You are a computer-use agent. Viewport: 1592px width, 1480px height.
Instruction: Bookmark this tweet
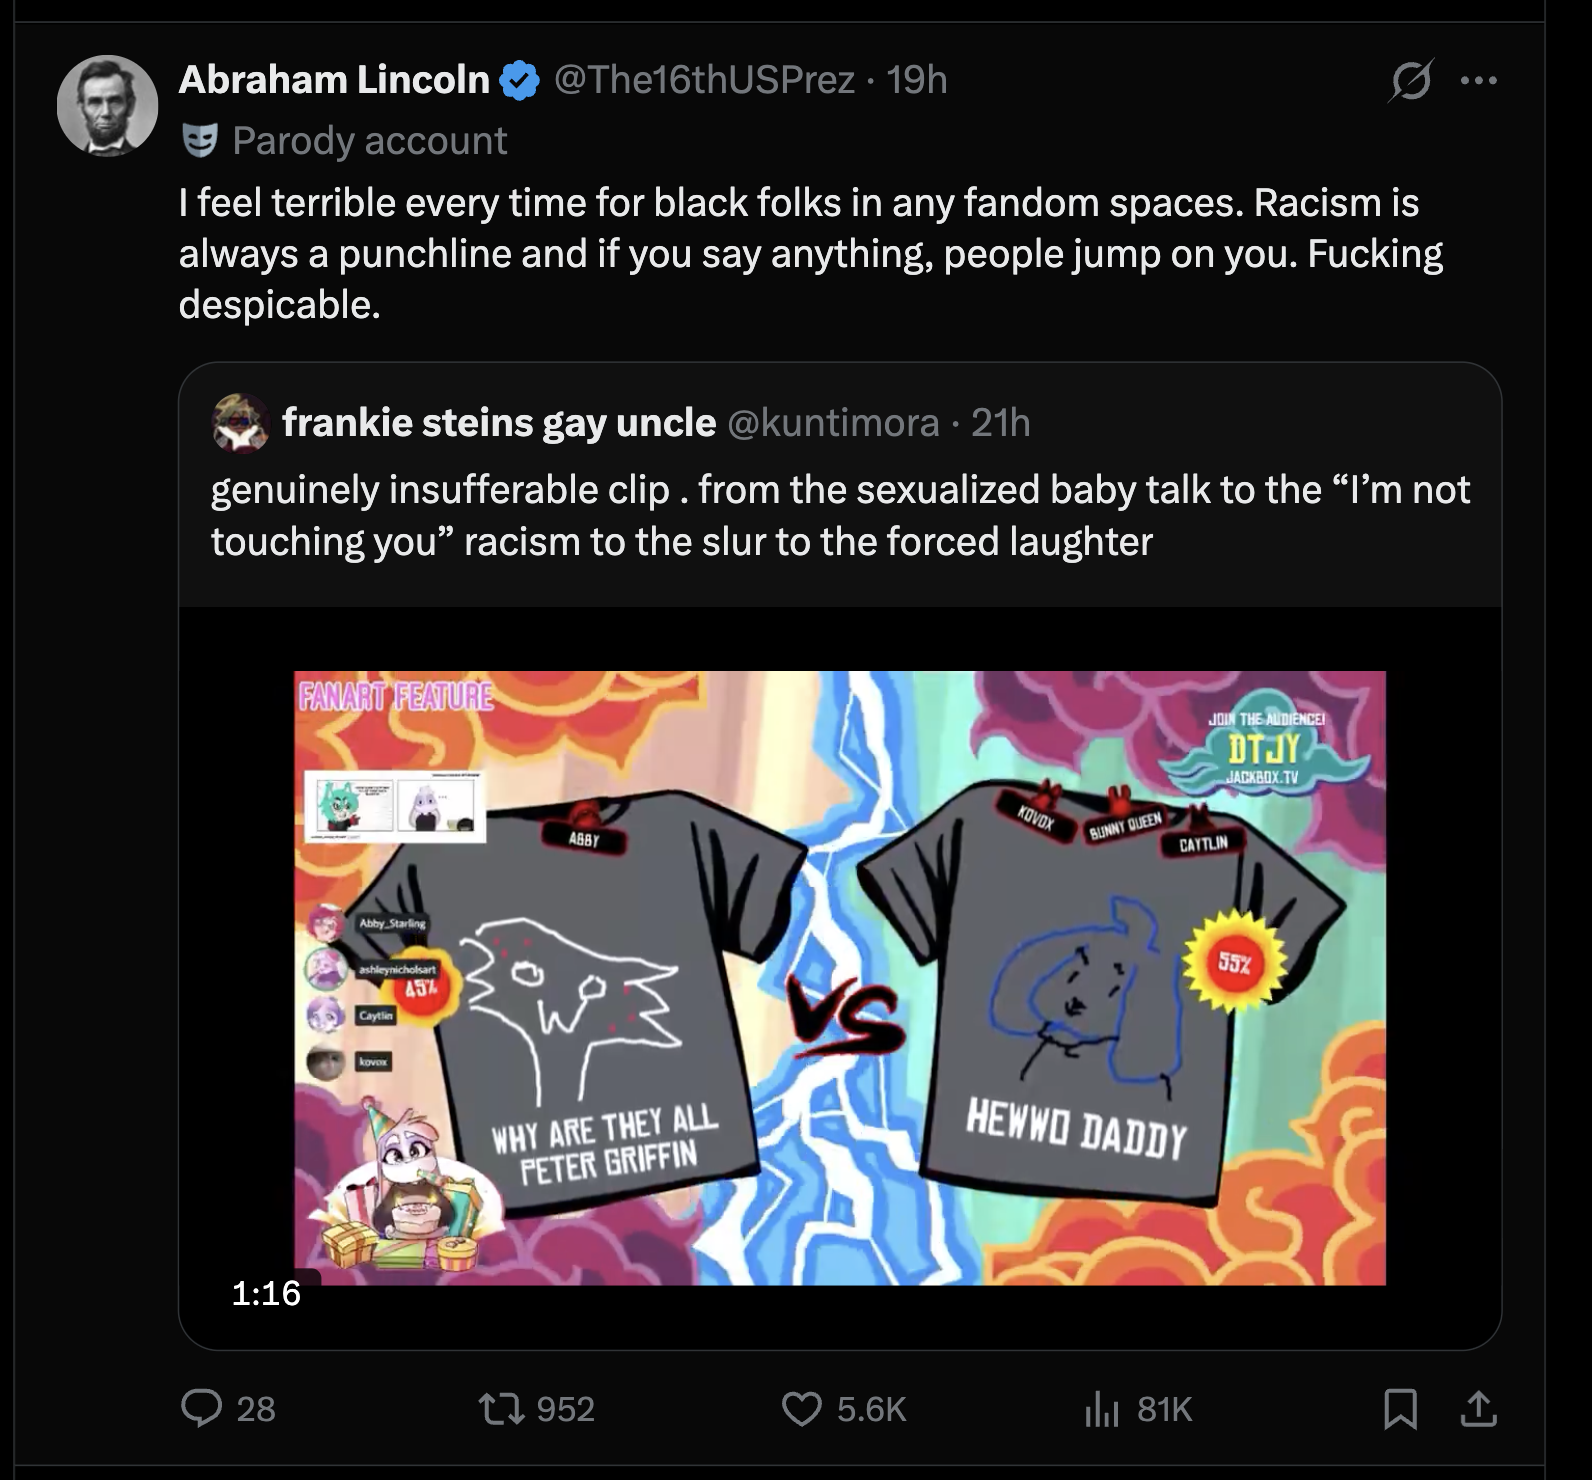[x=1400, y=1408]
